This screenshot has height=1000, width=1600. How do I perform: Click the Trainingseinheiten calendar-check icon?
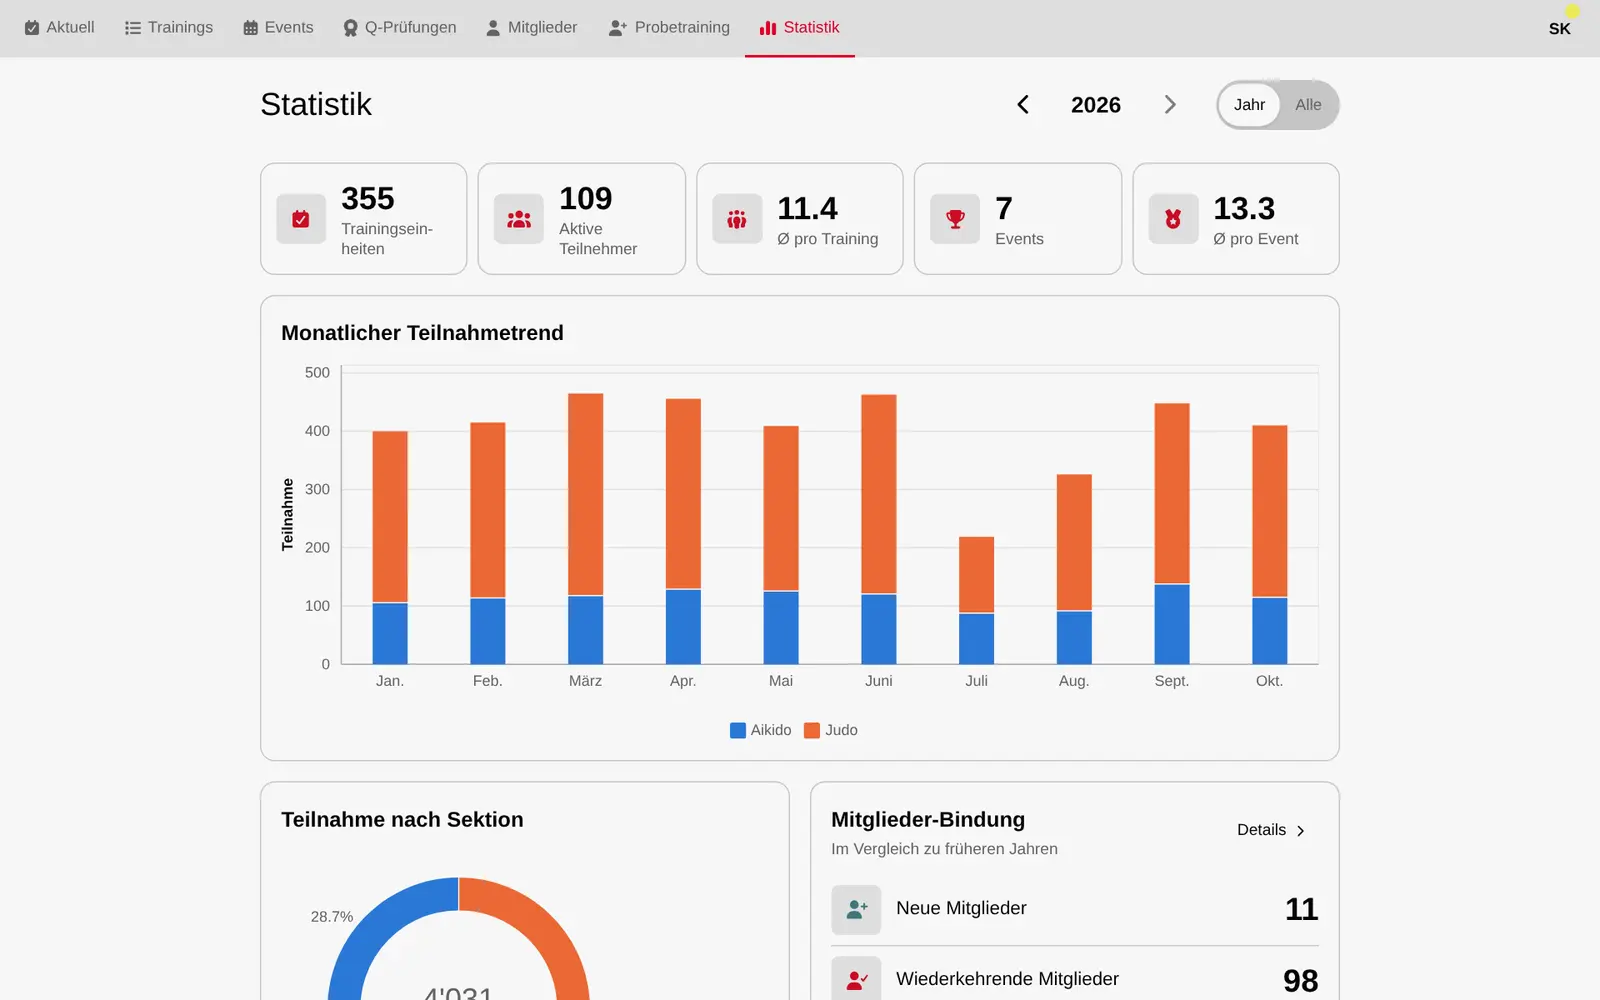pos(301,219)
